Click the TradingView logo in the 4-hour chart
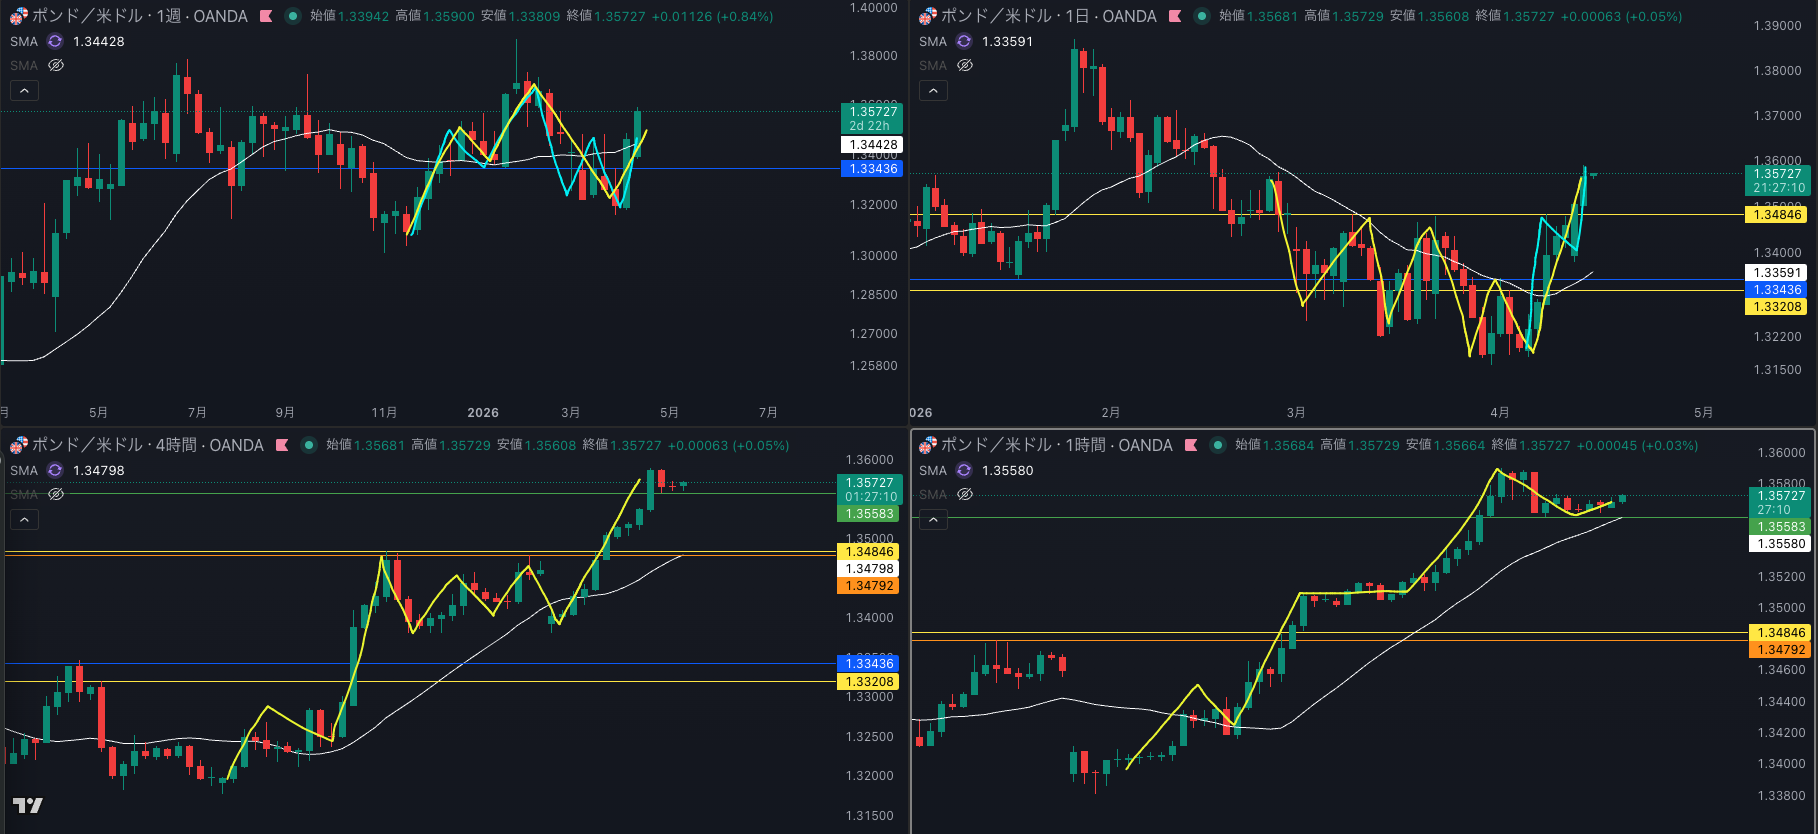The image size is (1818, 834). (27, 805)
